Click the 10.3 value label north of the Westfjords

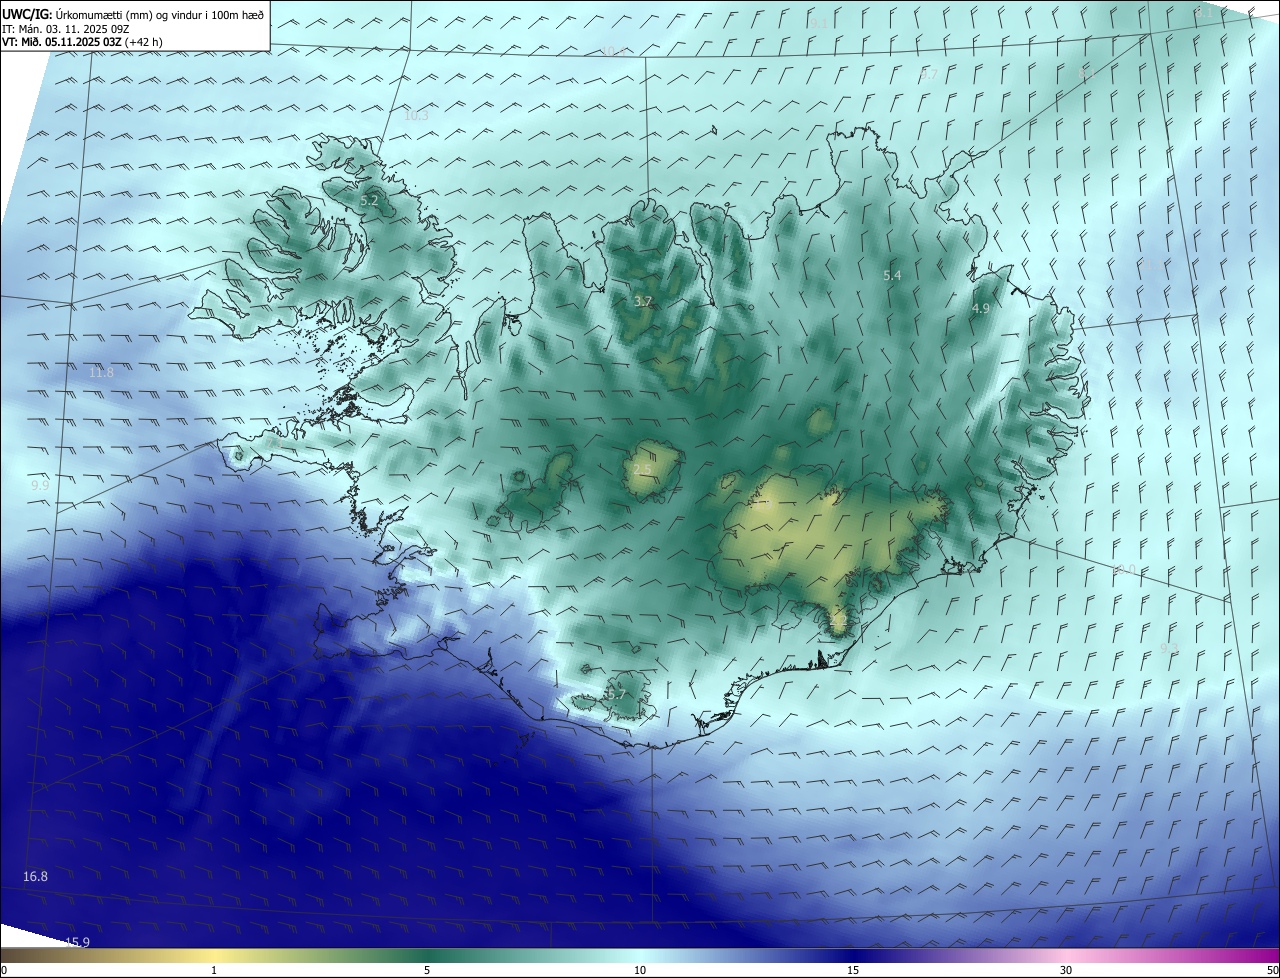[x=416, y=116]
